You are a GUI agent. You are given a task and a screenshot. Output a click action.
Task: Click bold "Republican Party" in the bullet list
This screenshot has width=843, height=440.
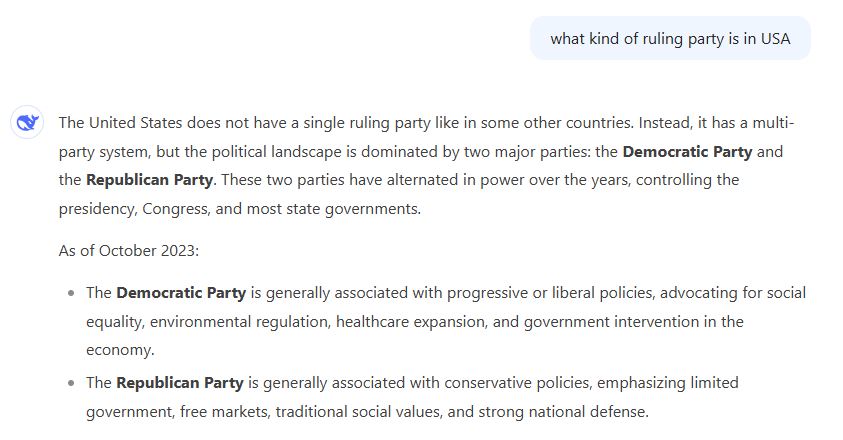[x=180, y=383]
